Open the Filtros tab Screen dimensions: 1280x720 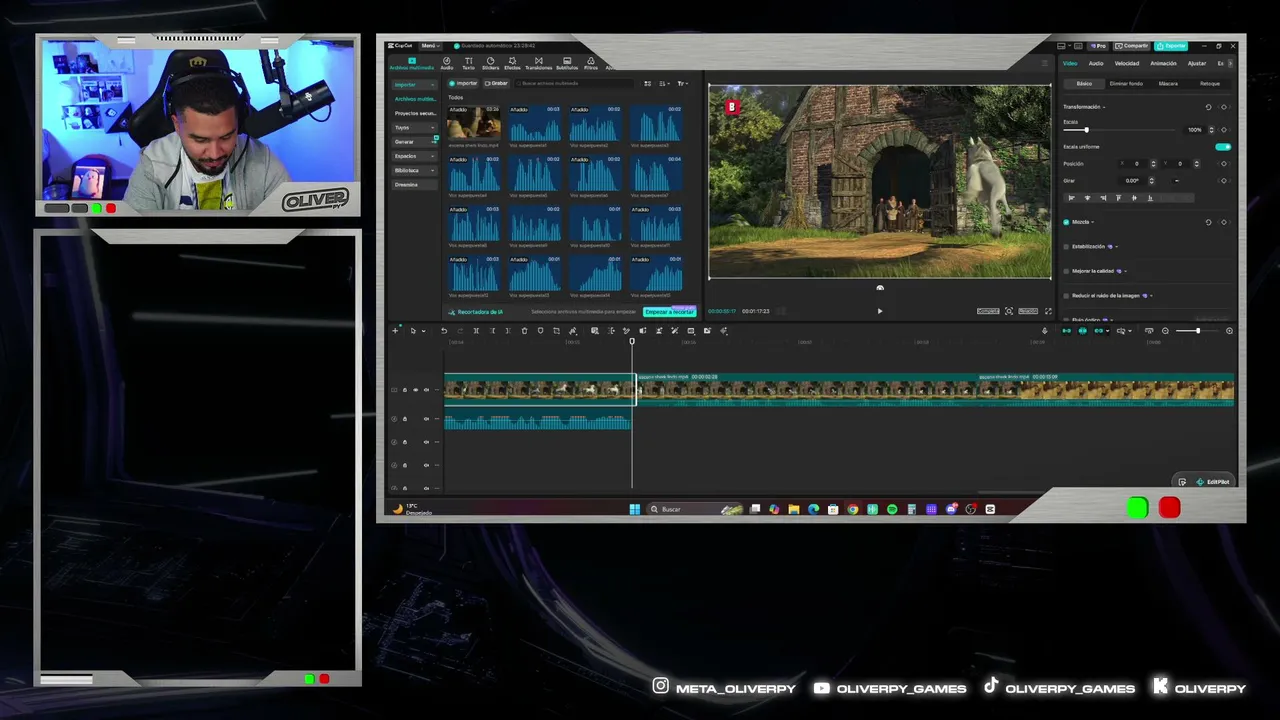(591, 63)
